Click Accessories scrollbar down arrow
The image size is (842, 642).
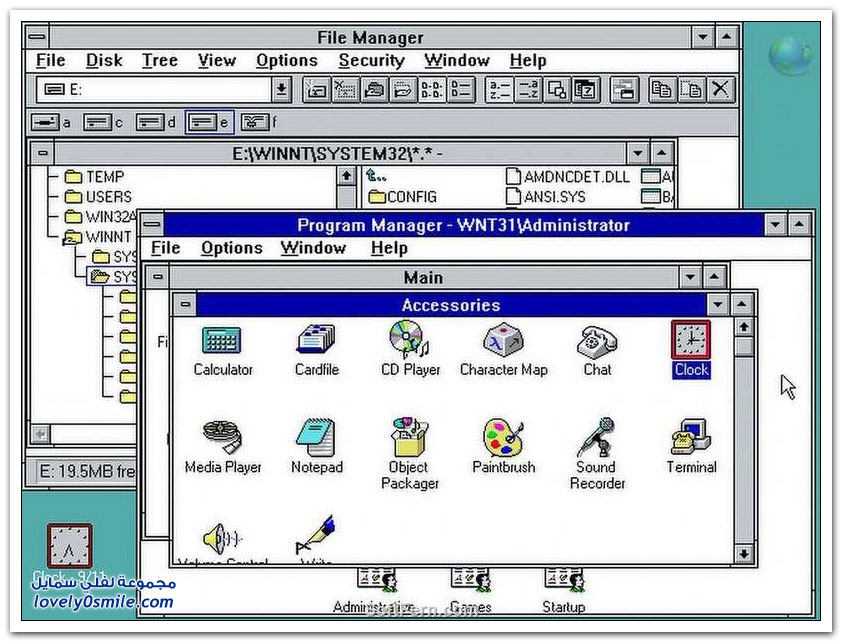coord(744,553)
